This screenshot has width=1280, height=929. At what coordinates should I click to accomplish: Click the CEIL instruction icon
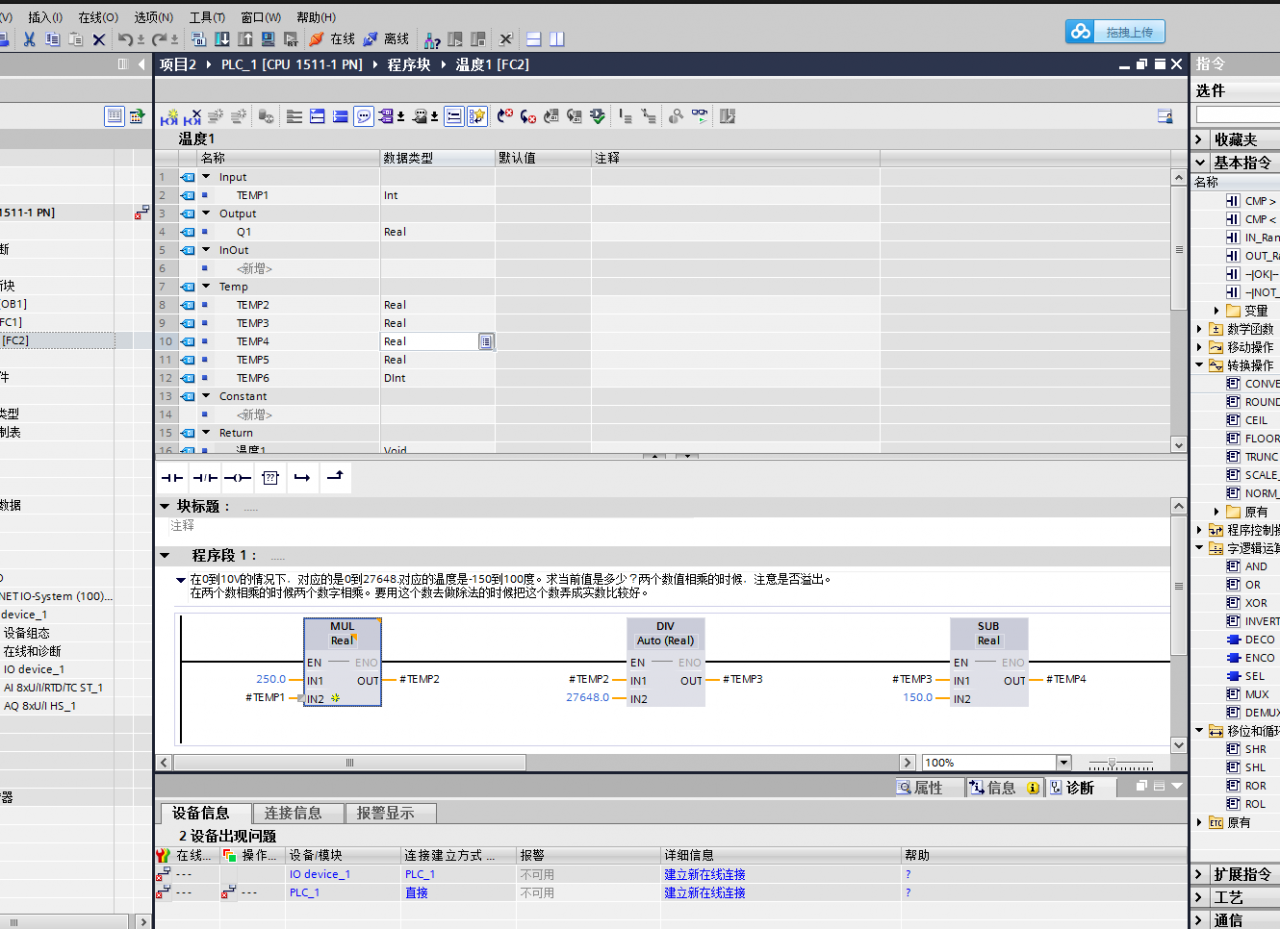point(1233,420)
